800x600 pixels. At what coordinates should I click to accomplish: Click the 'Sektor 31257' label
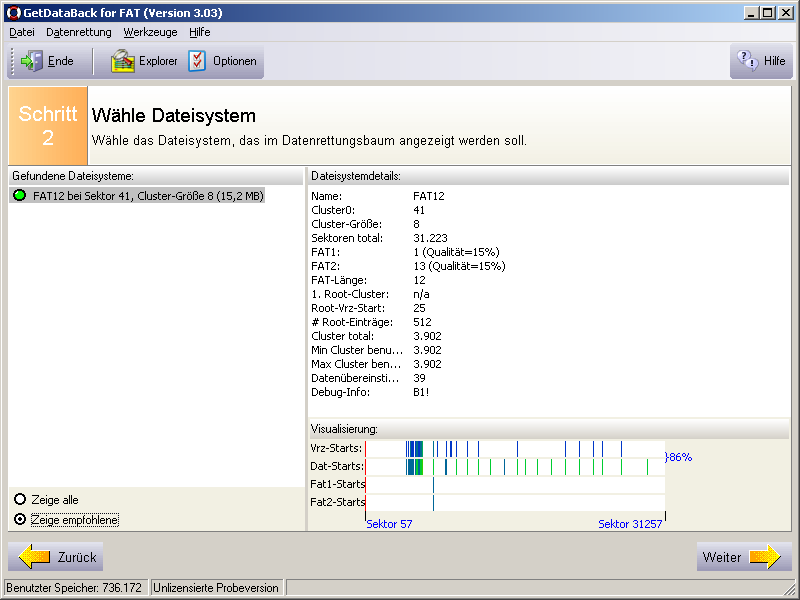click(630, 524)
